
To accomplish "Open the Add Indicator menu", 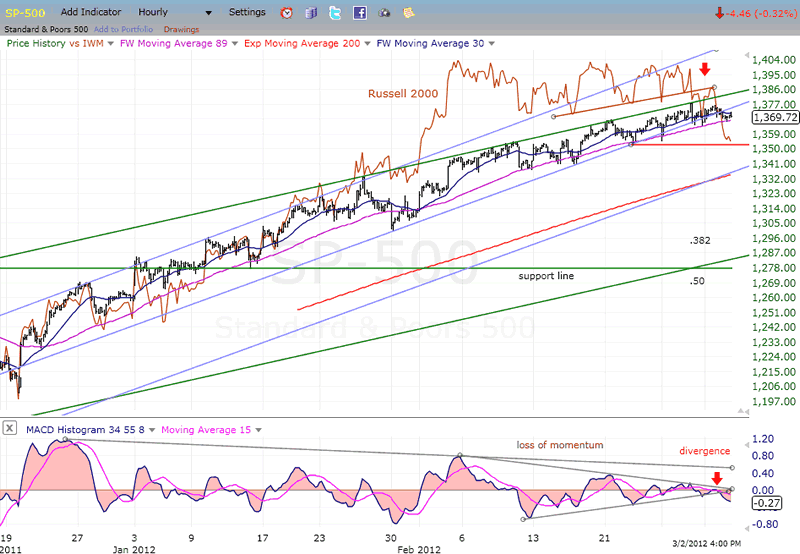I will 91,12.
